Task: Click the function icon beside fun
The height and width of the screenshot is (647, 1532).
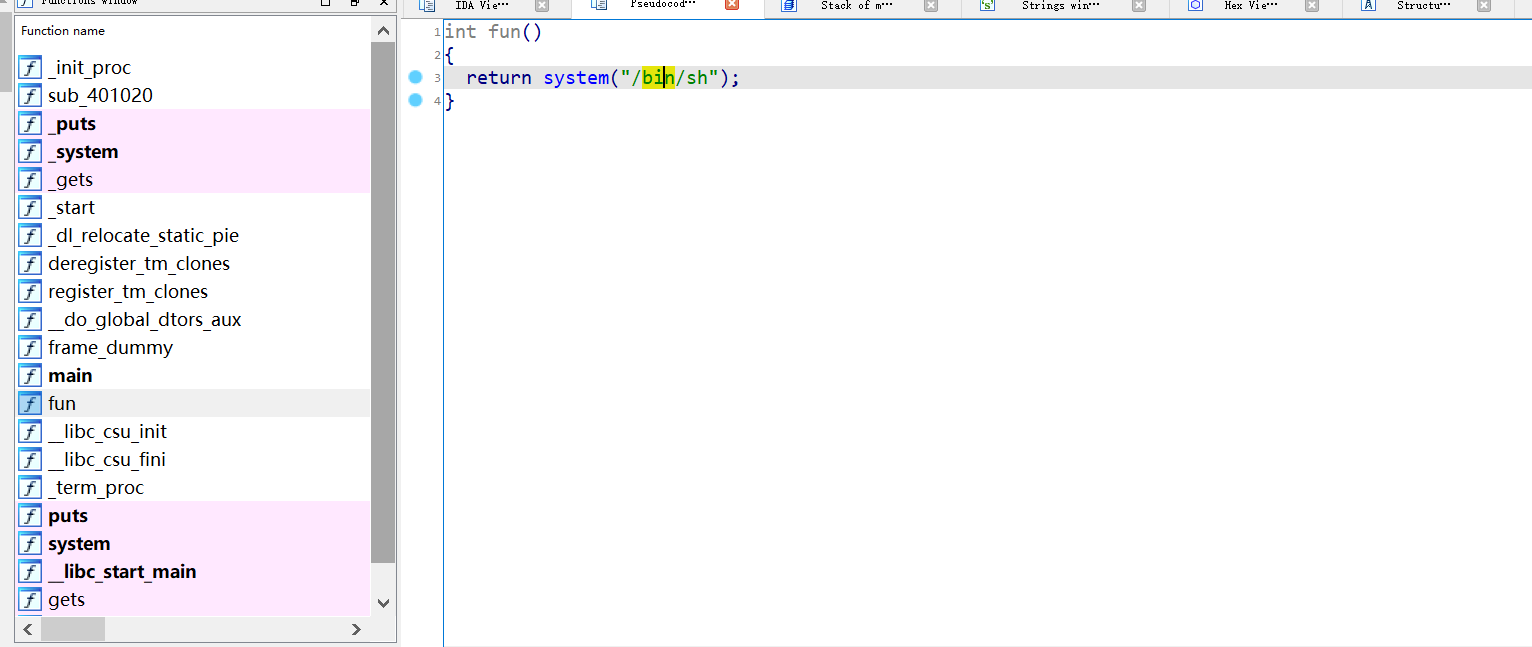Action: pos(31,403)
